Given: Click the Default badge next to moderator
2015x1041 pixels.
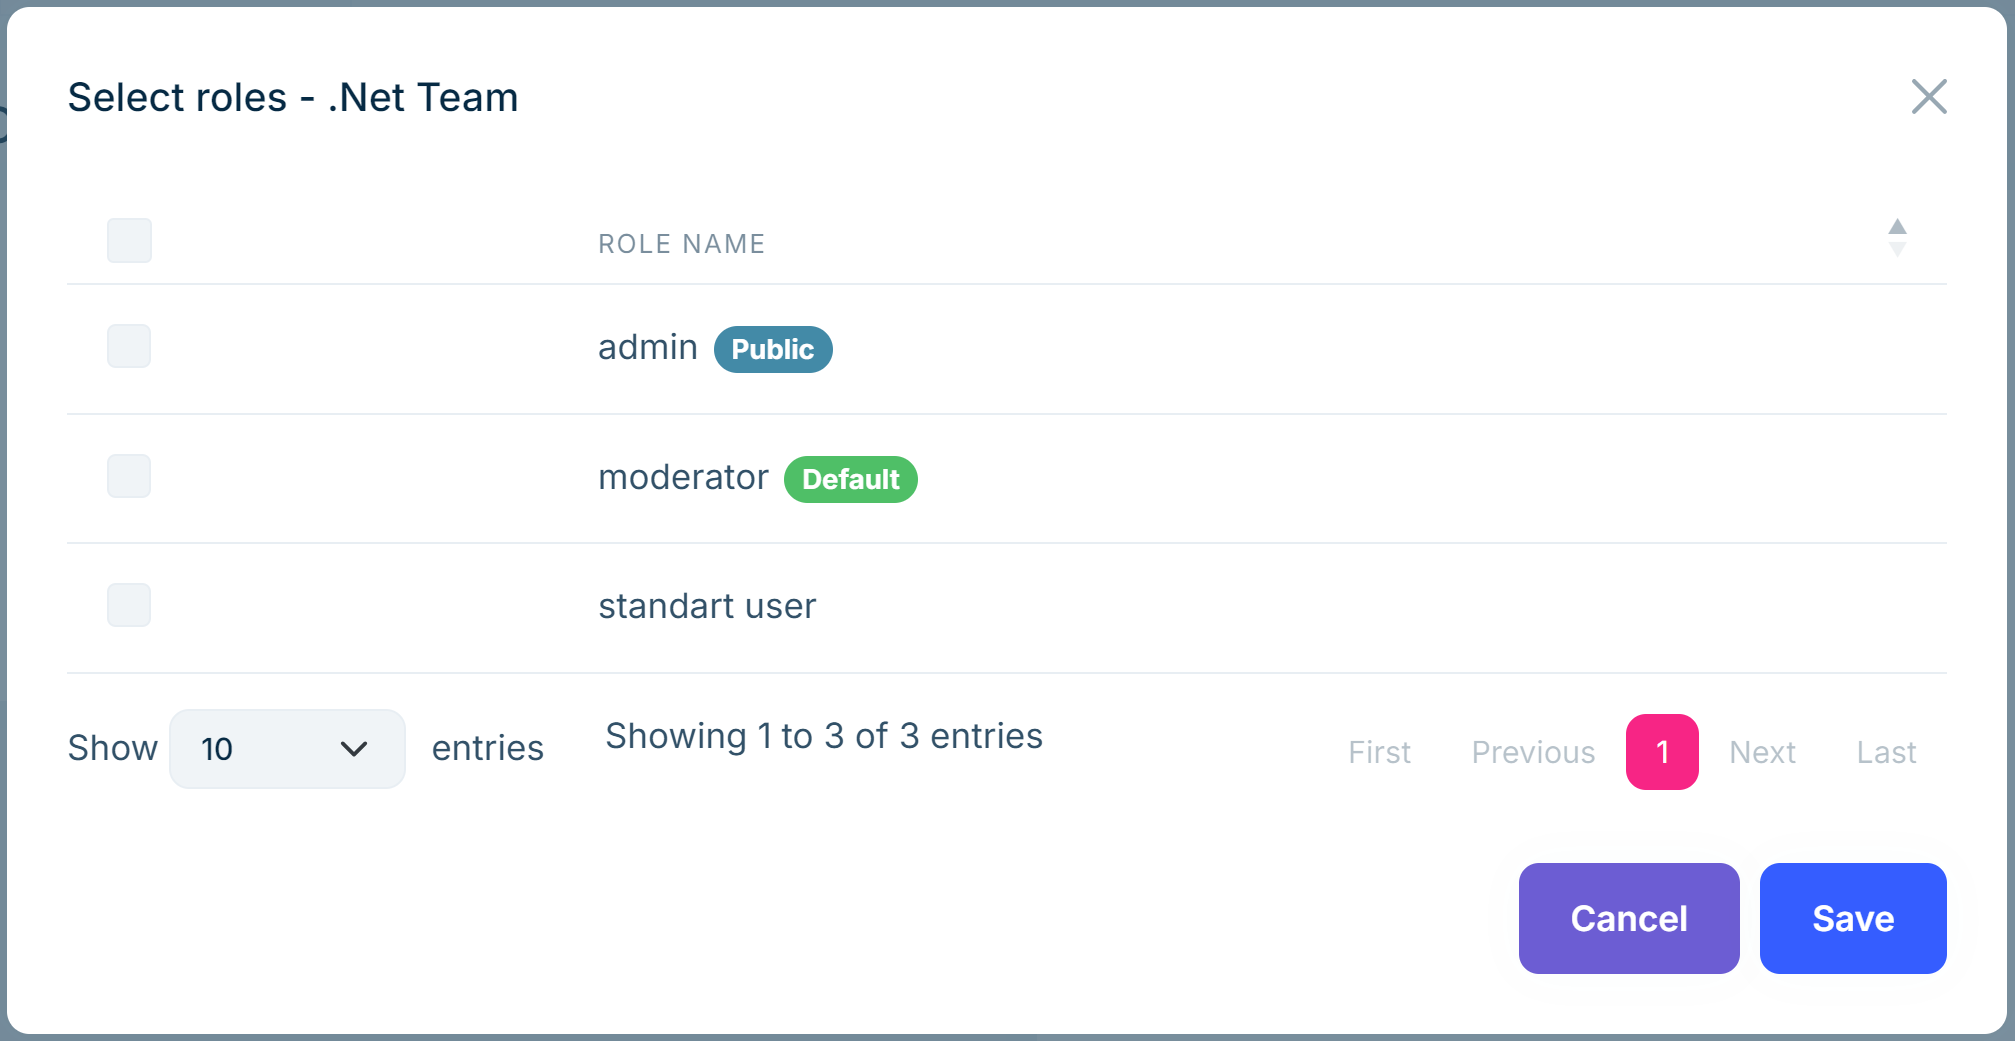Looking at the screenshot, I should [850, 479].
